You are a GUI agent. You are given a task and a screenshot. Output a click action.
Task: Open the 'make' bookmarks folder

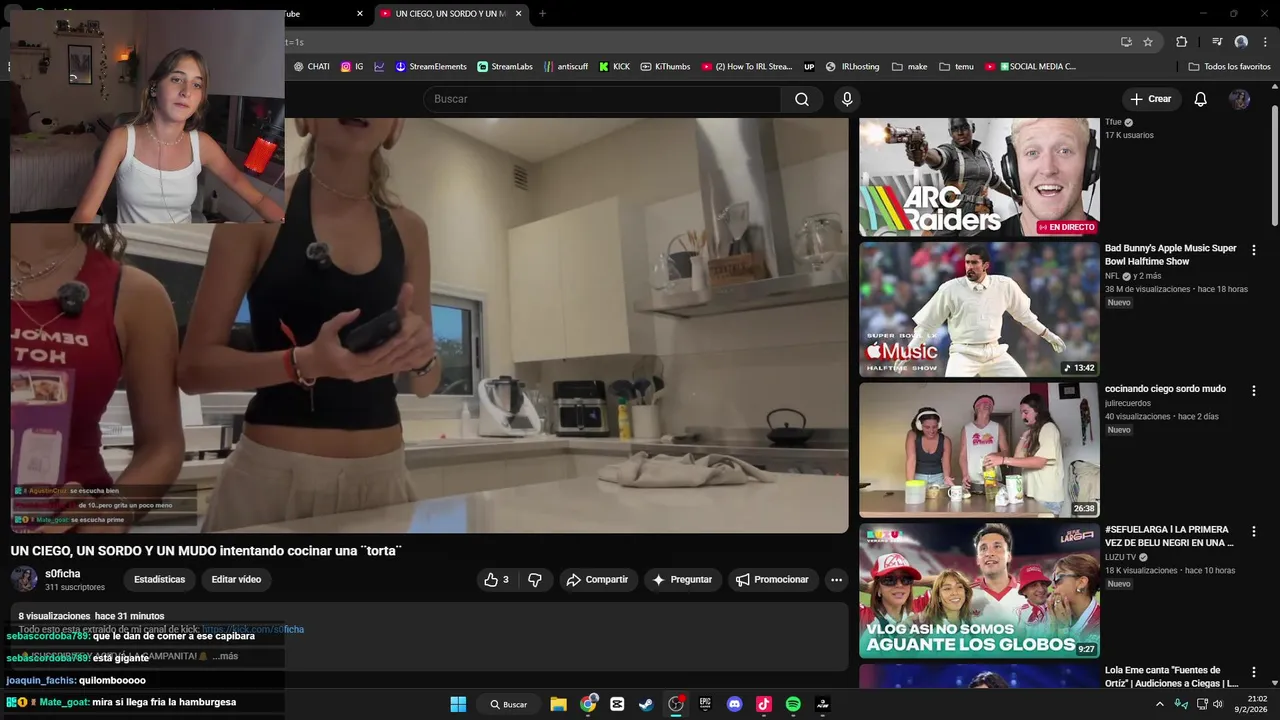tap(909, 67)
